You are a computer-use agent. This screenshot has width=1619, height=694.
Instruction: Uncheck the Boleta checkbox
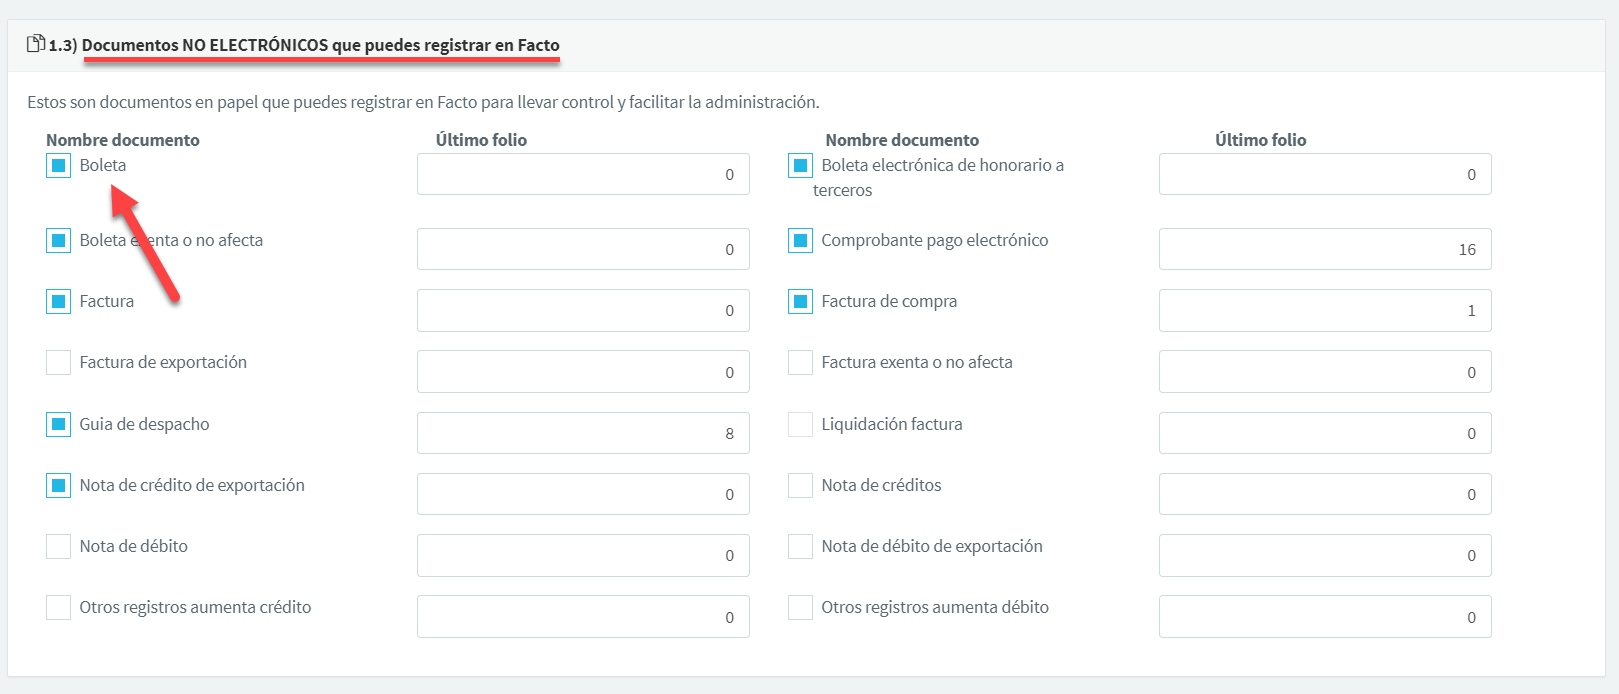coord(59,166)
